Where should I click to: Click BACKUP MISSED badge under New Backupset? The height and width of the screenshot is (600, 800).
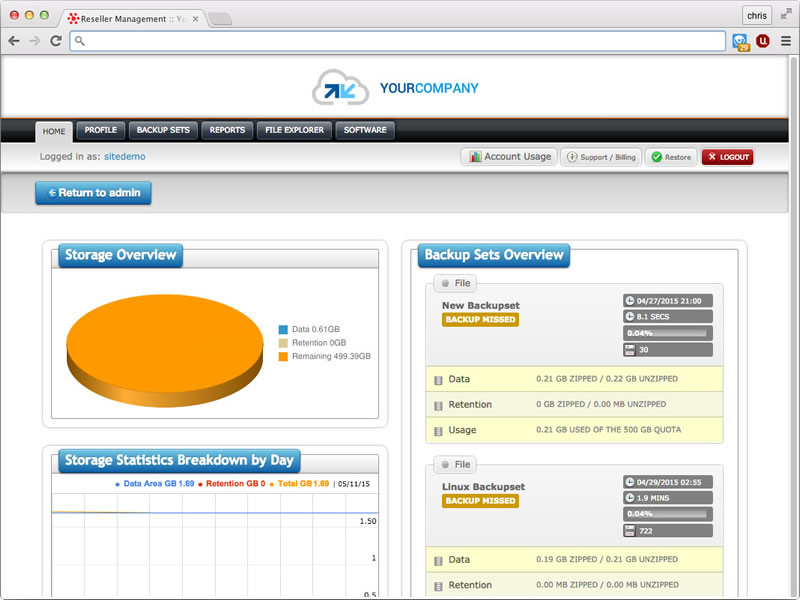point(481,320)
